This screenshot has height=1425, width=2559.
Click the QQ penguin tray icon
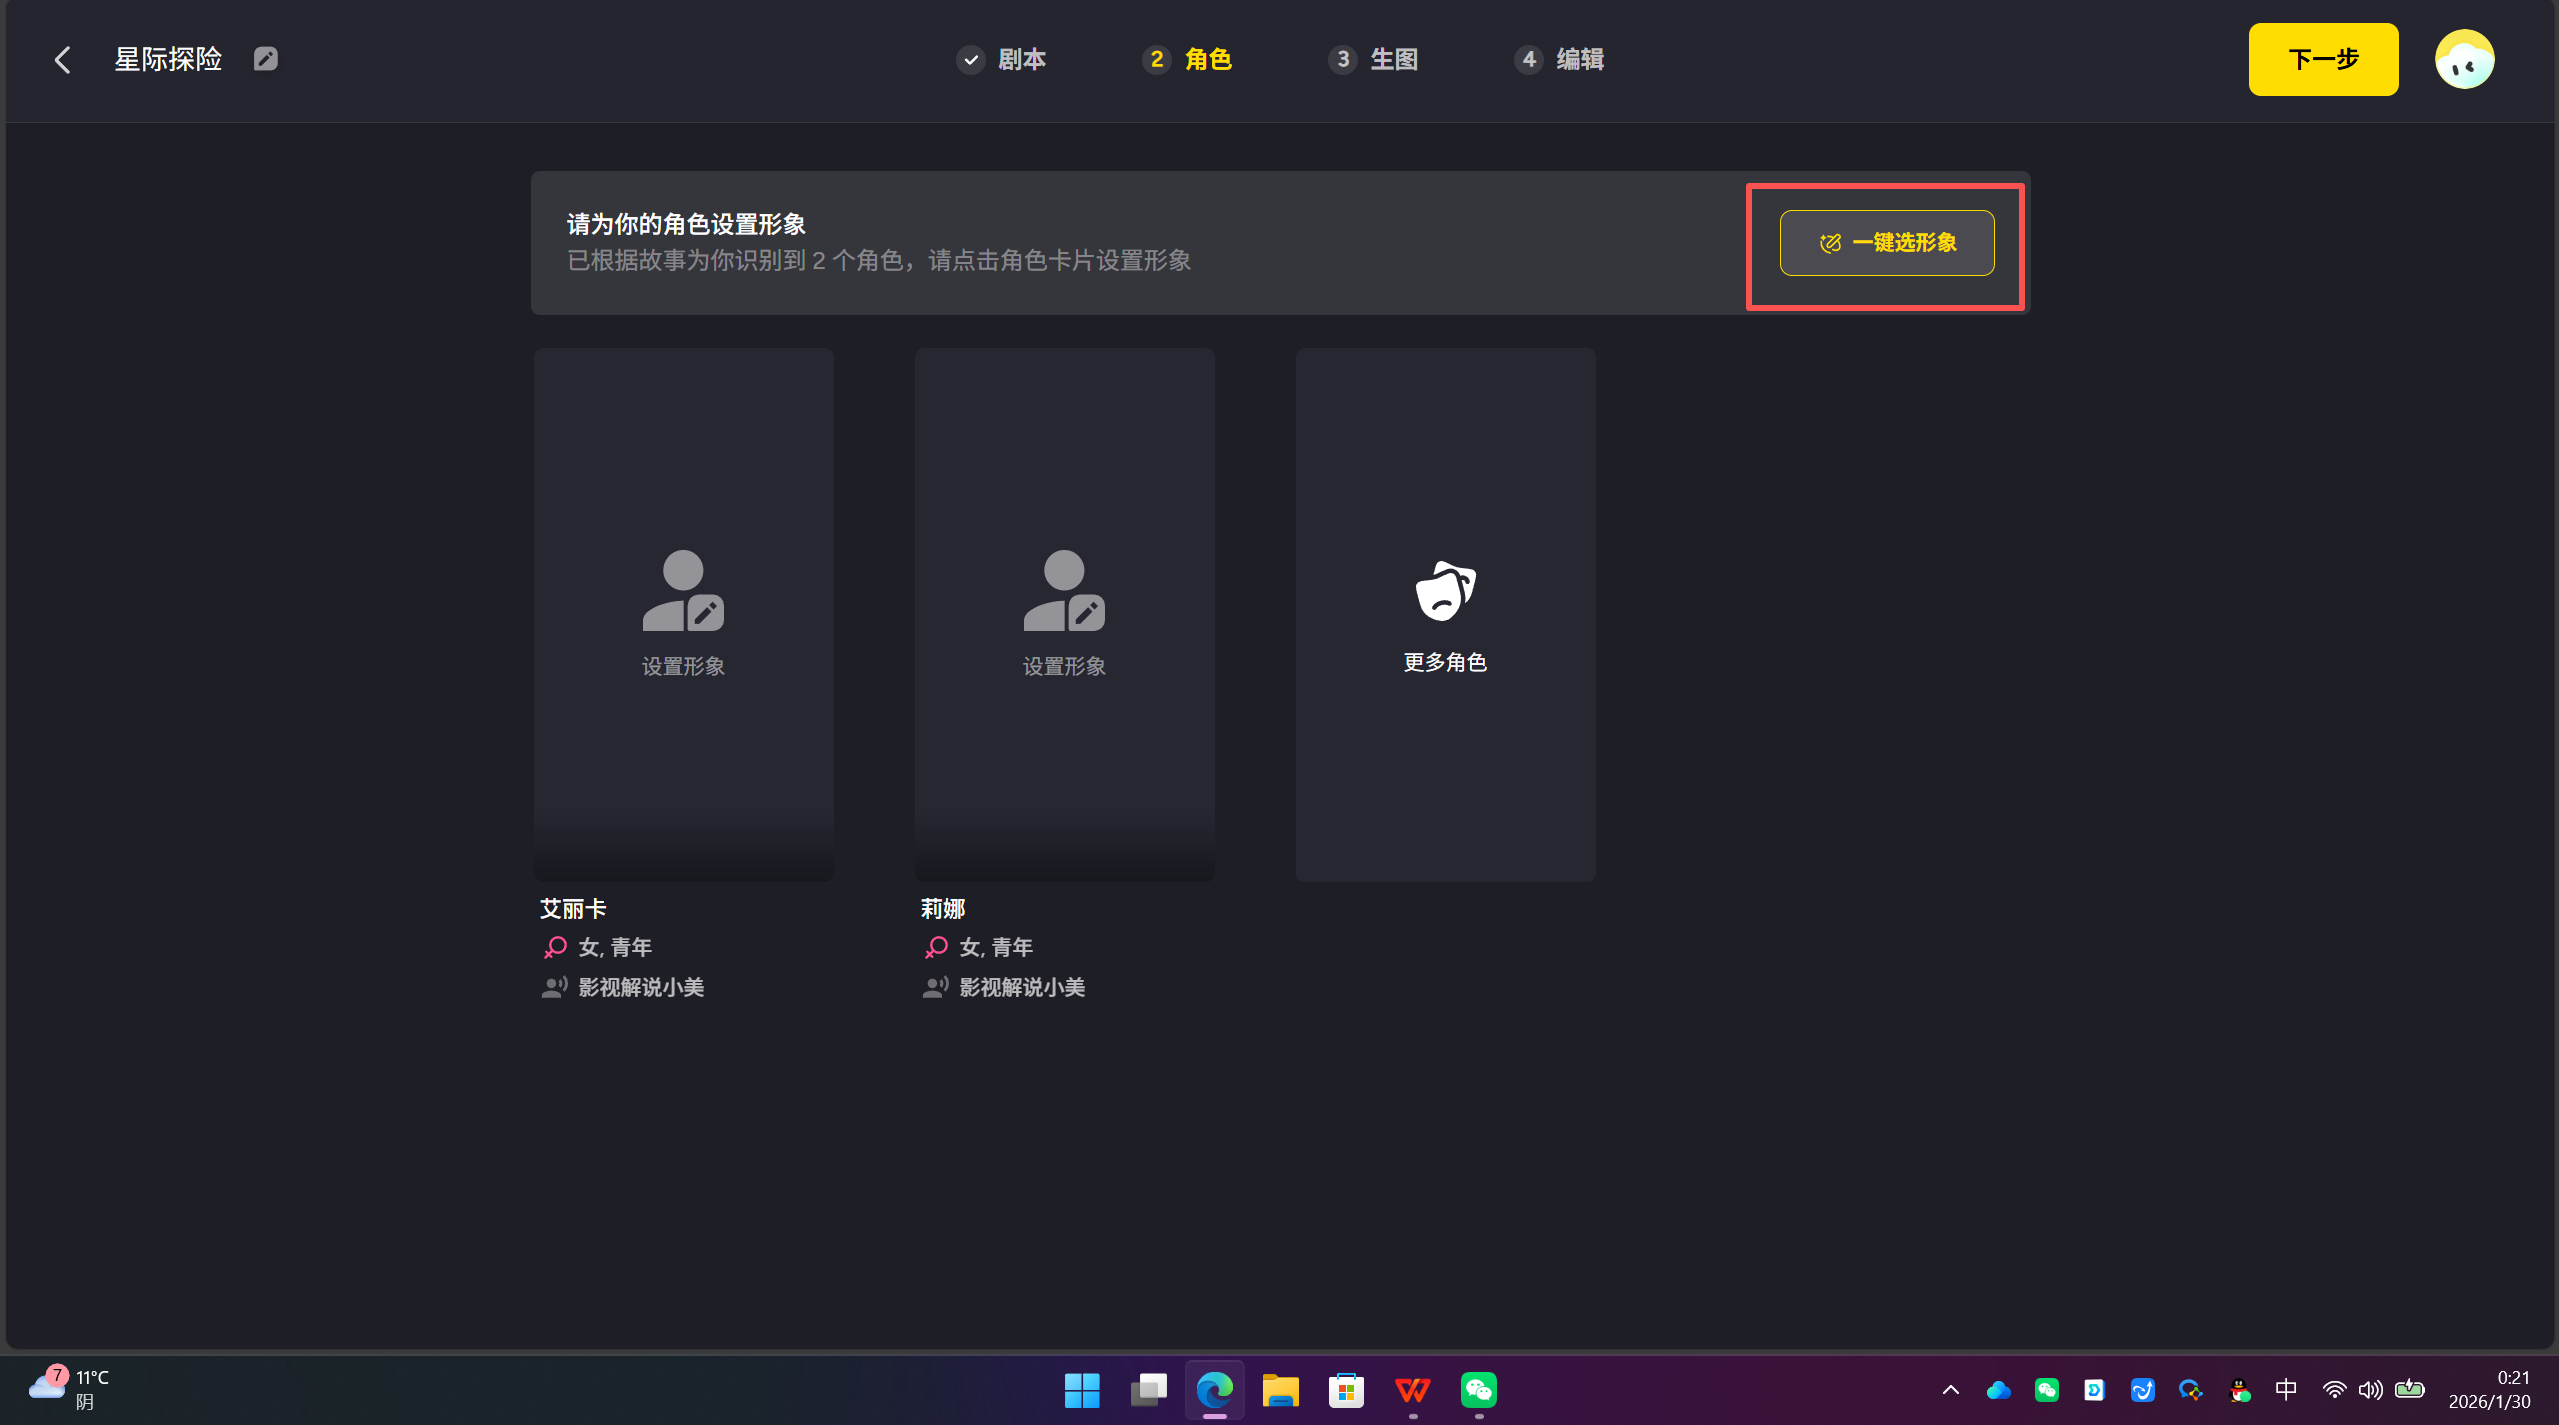2239,1390
